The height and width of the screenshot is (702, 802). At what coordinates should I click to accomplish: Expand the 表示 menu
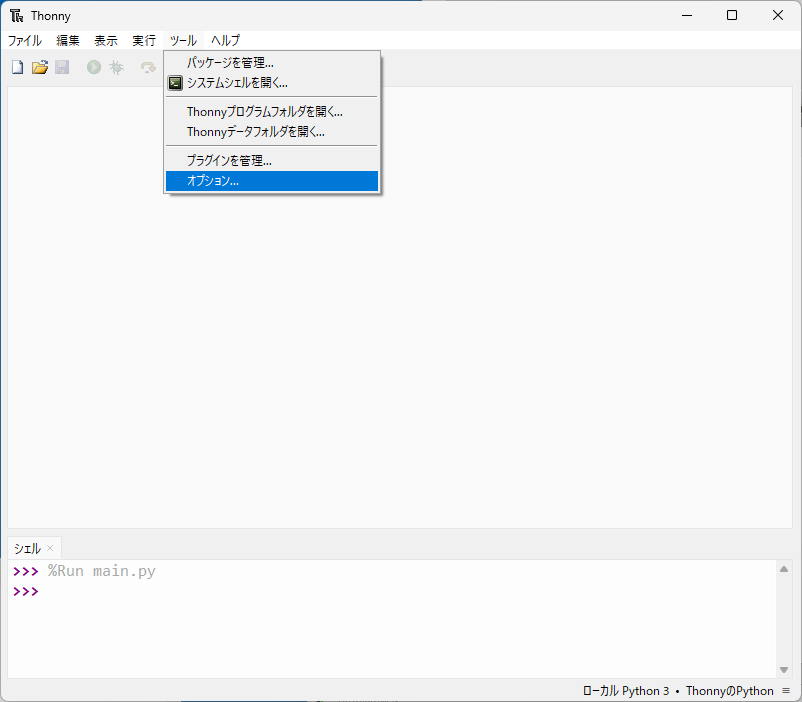point(106,41)
